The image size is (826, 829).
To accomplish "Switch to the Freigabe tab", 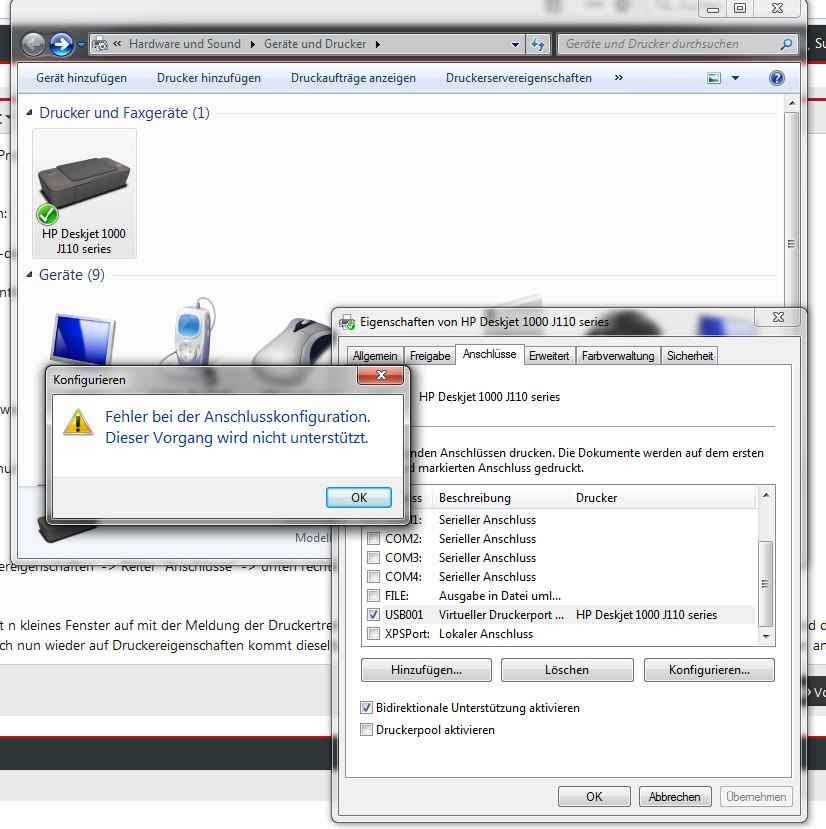I will 430,356.
